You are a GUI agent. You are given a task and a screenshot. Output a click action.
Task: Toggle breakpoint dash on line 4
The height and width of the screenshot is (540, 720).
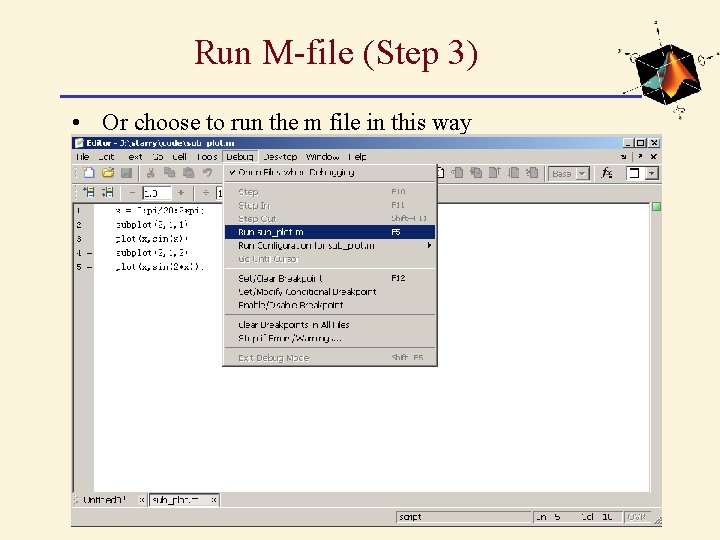coord(89,253)
